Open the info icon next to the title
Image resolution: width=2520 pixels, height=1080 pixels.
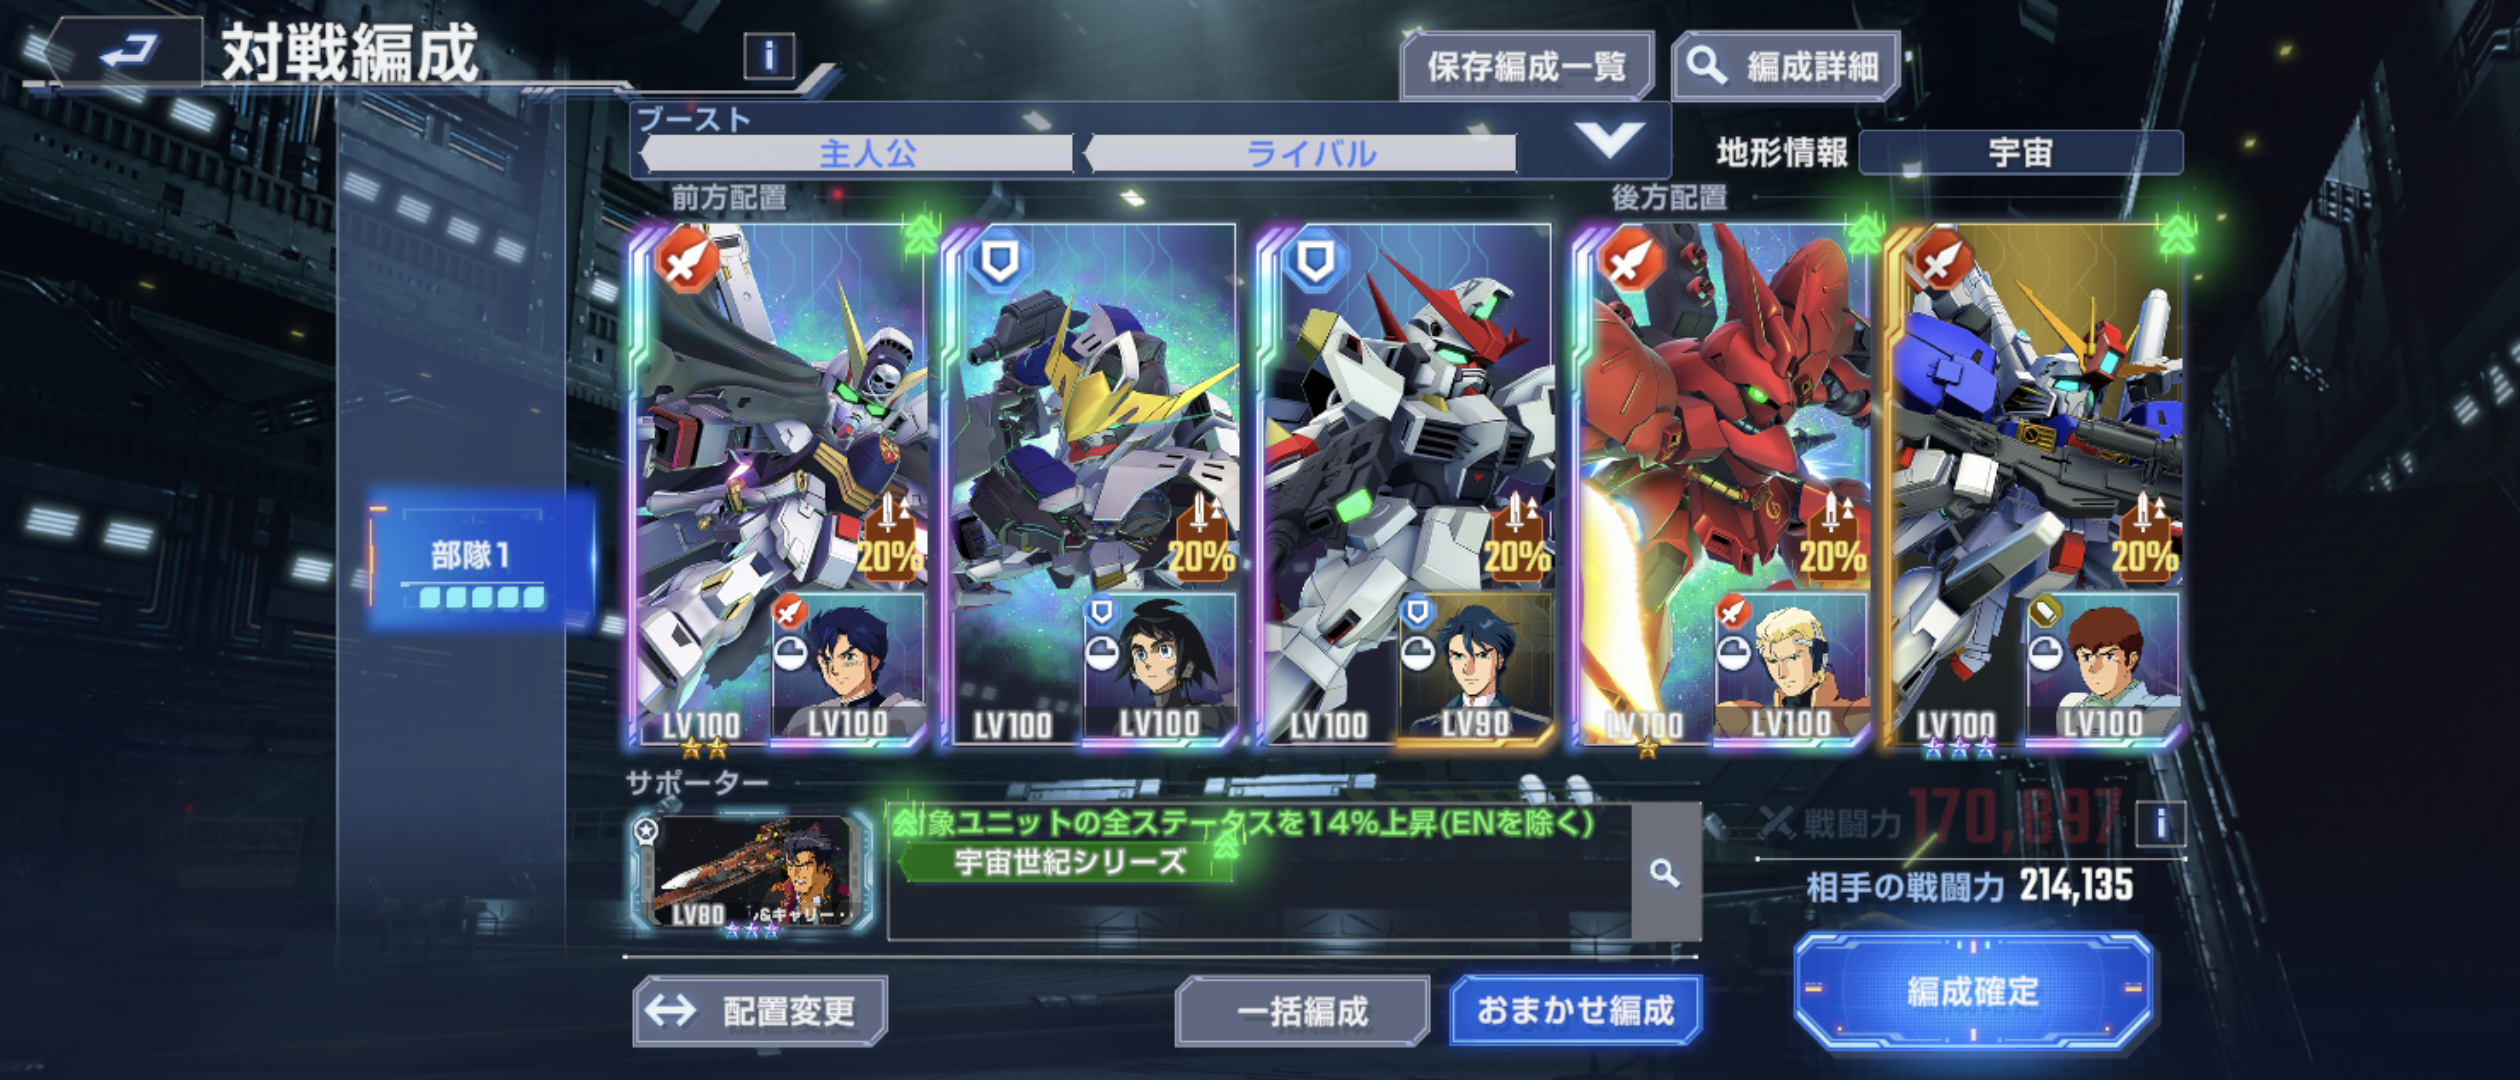tap(769, 56)
